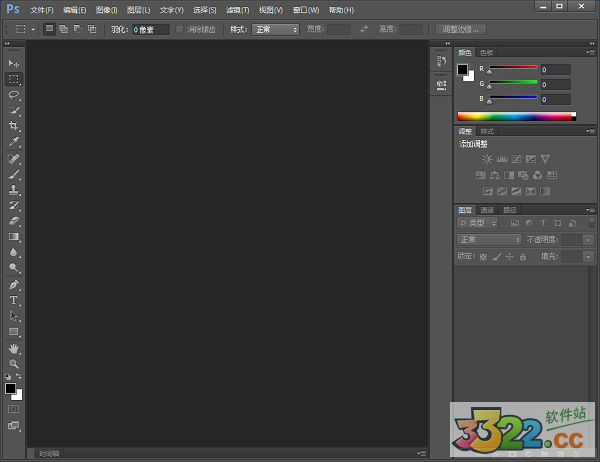Select the Move tool
This screenshot has width=600, height=462.
[14, 63]
